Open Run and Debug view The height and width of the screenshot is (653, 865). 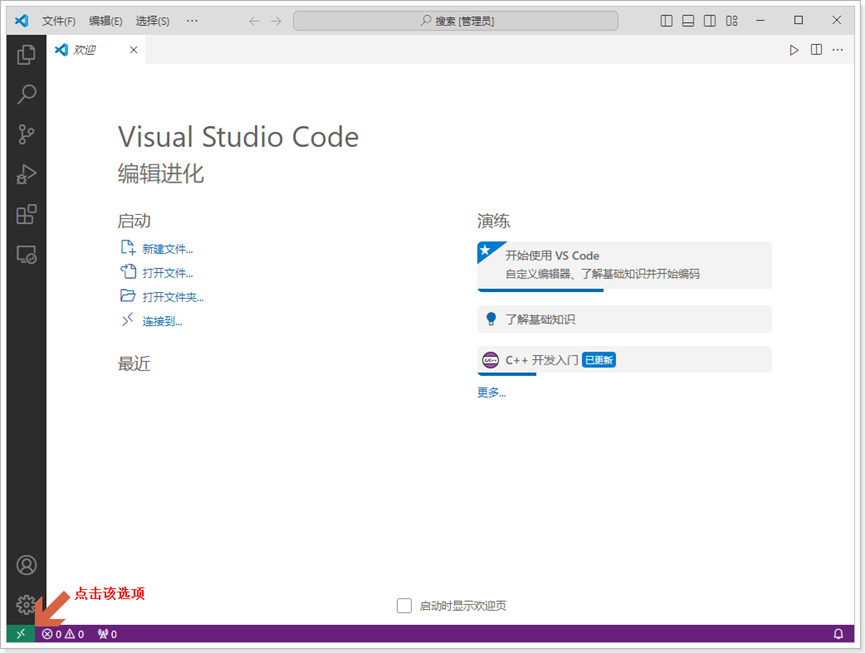pyautogui.click(x=26, y=174)
